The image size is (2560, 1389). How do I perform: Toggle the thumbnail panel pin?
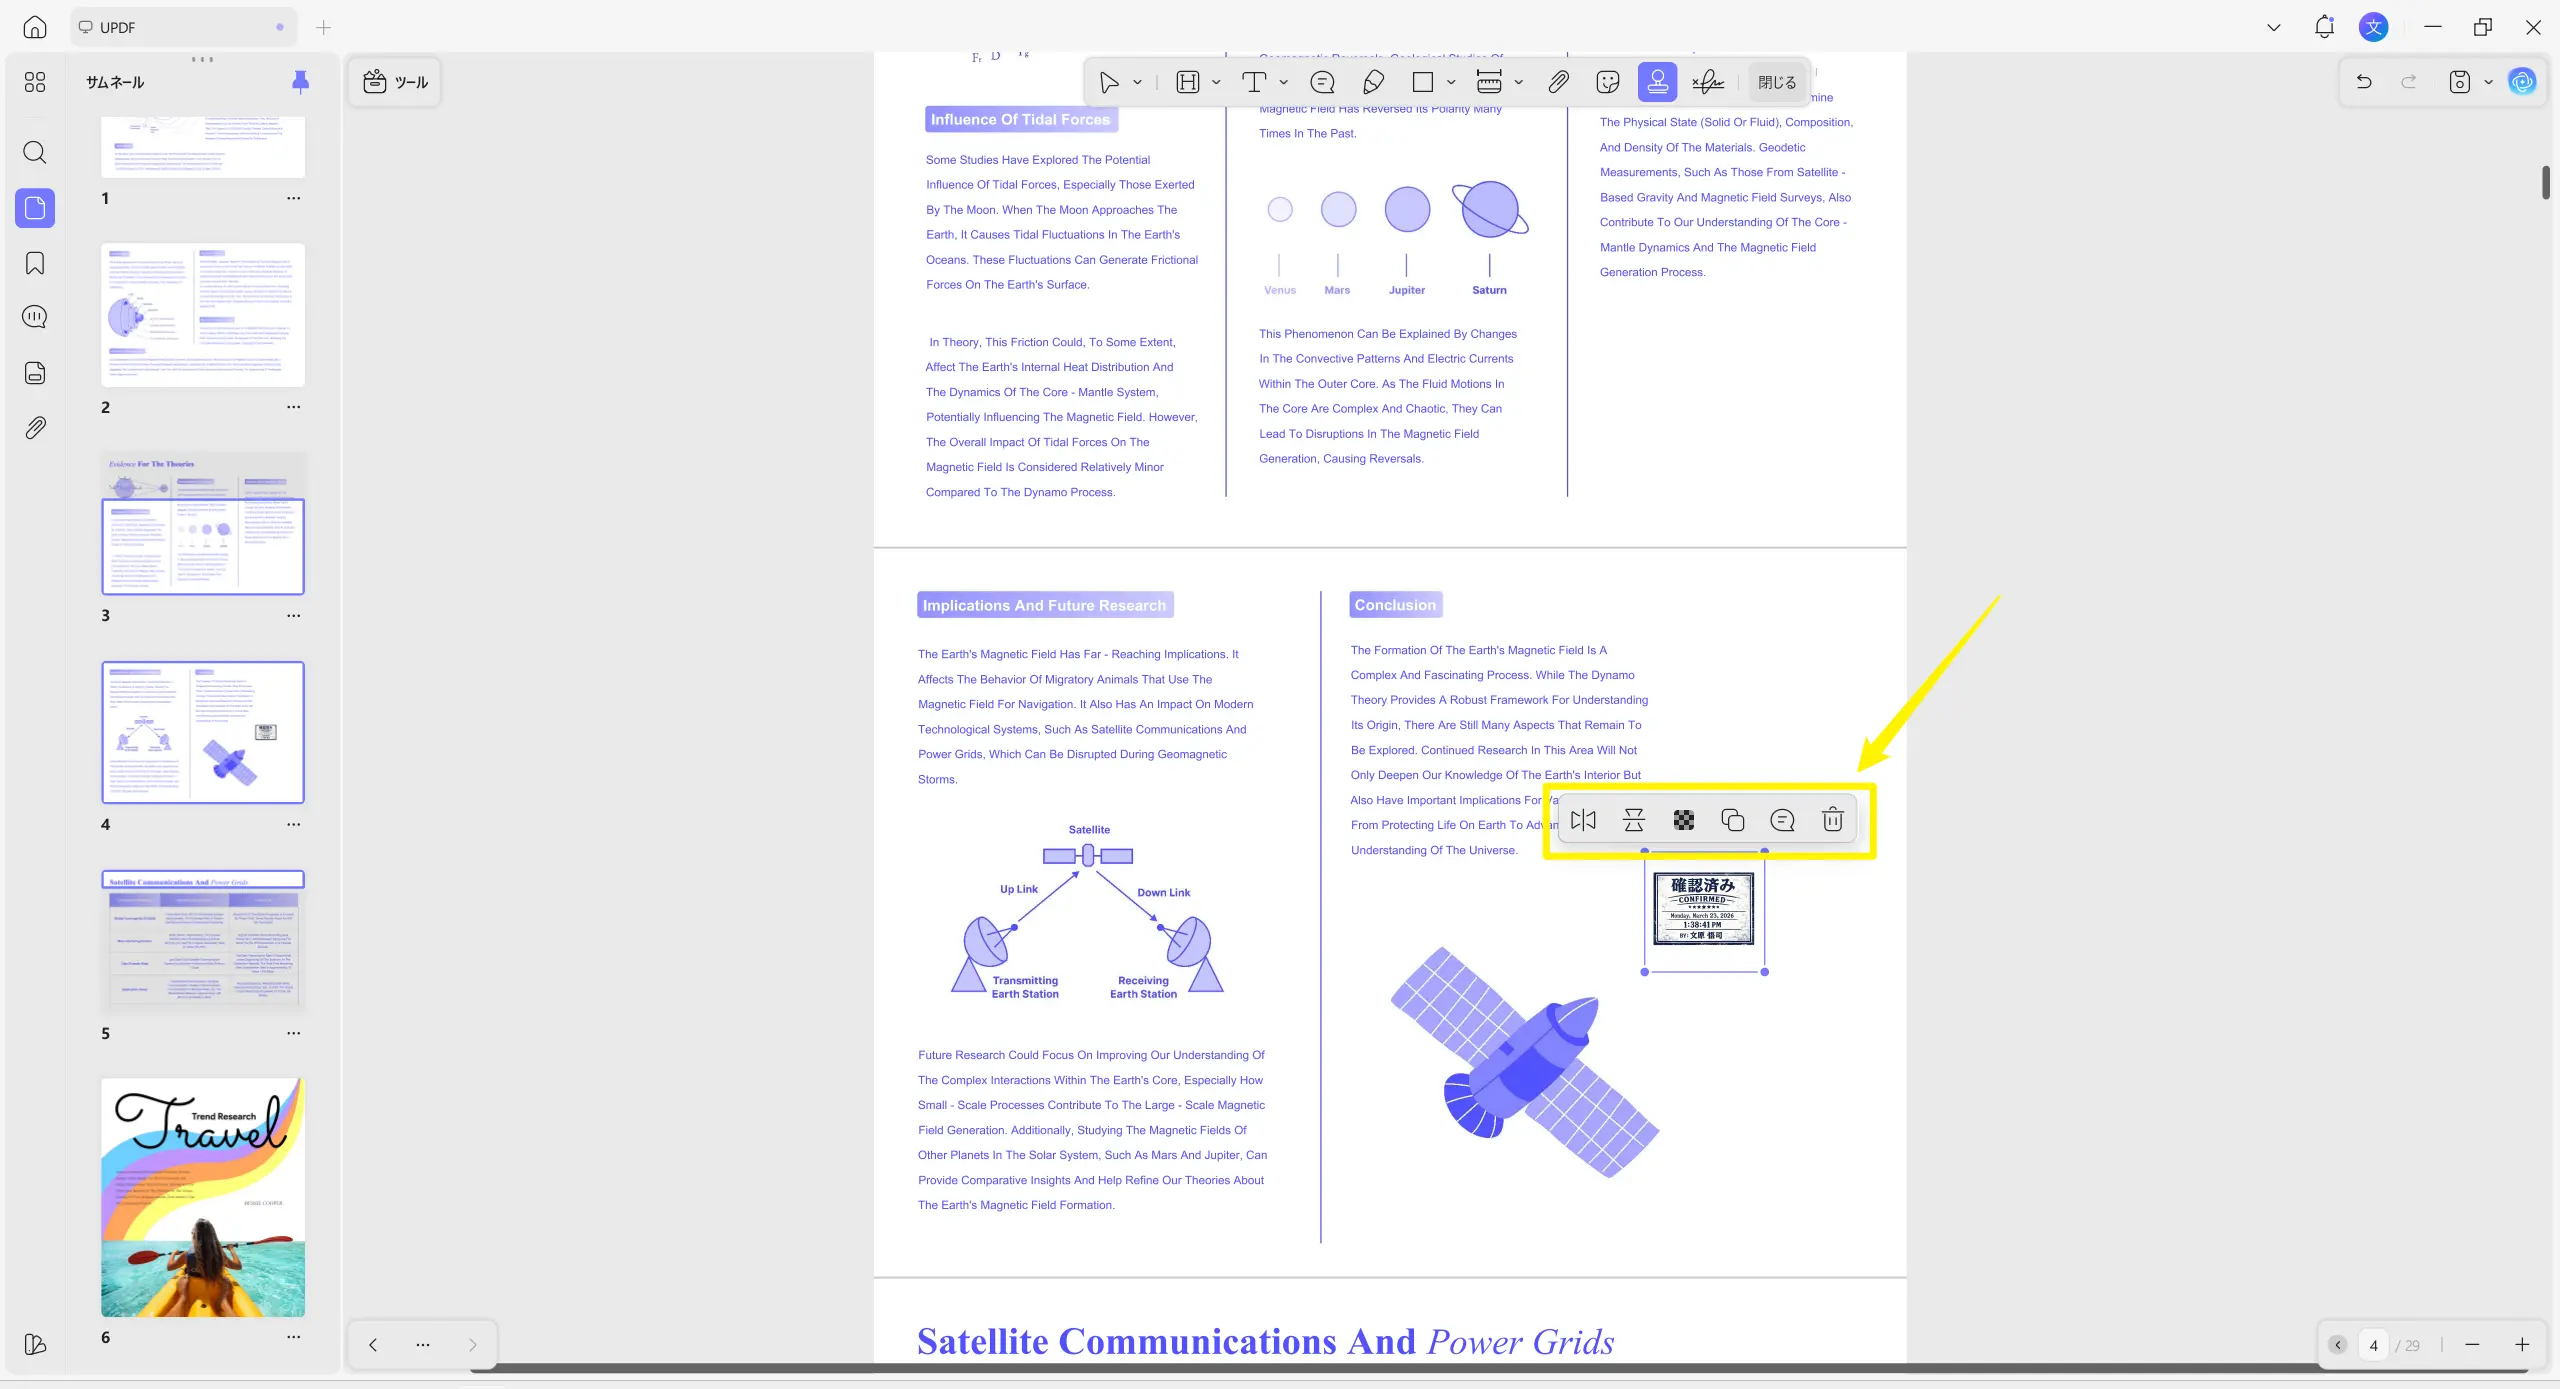point(300,82)
